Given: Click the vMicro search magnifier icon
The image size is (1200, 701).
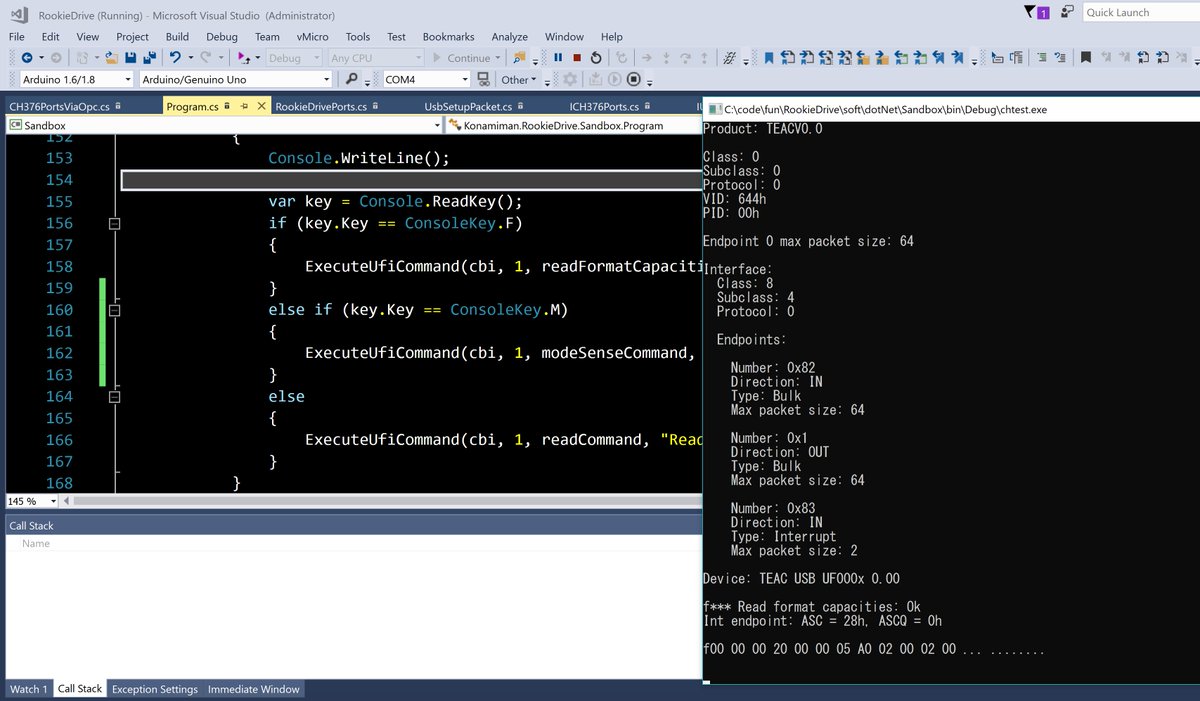Looking at the screenshot, I should pos(352,79).
